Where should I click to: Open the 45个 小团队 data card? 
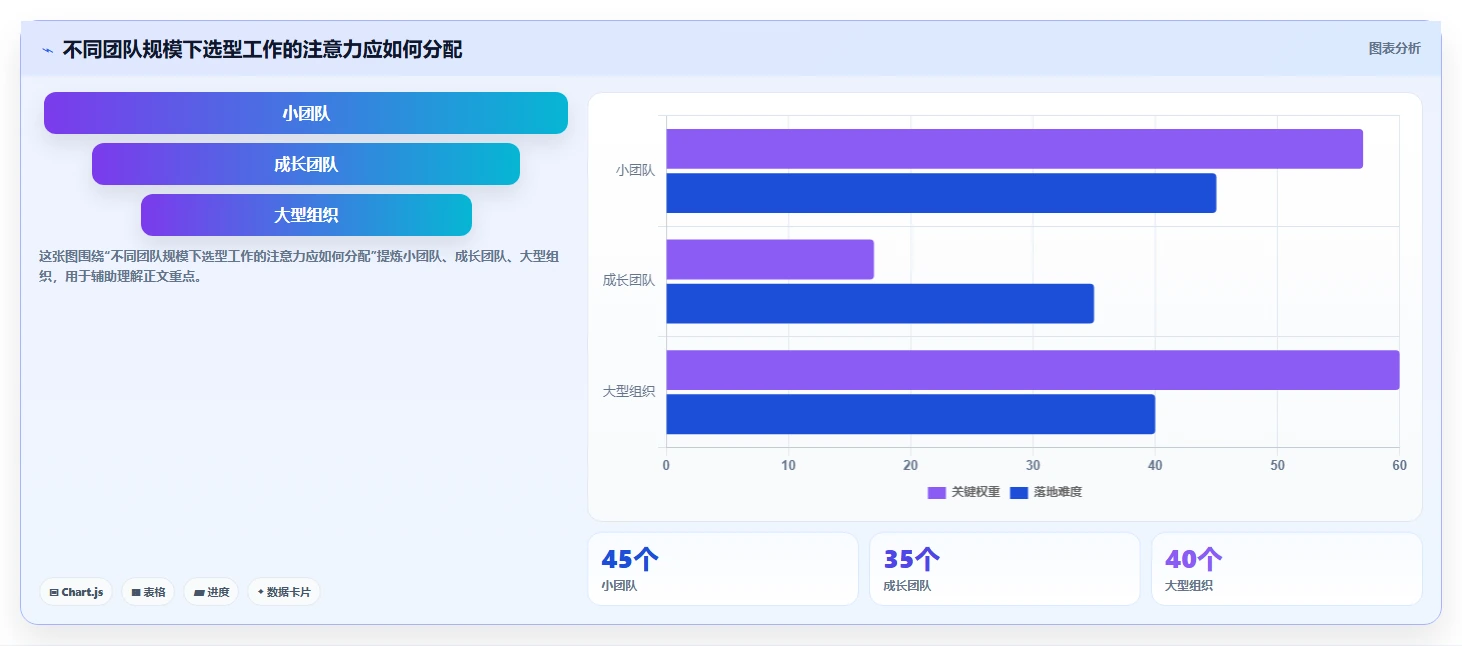[x=723, y=569]
